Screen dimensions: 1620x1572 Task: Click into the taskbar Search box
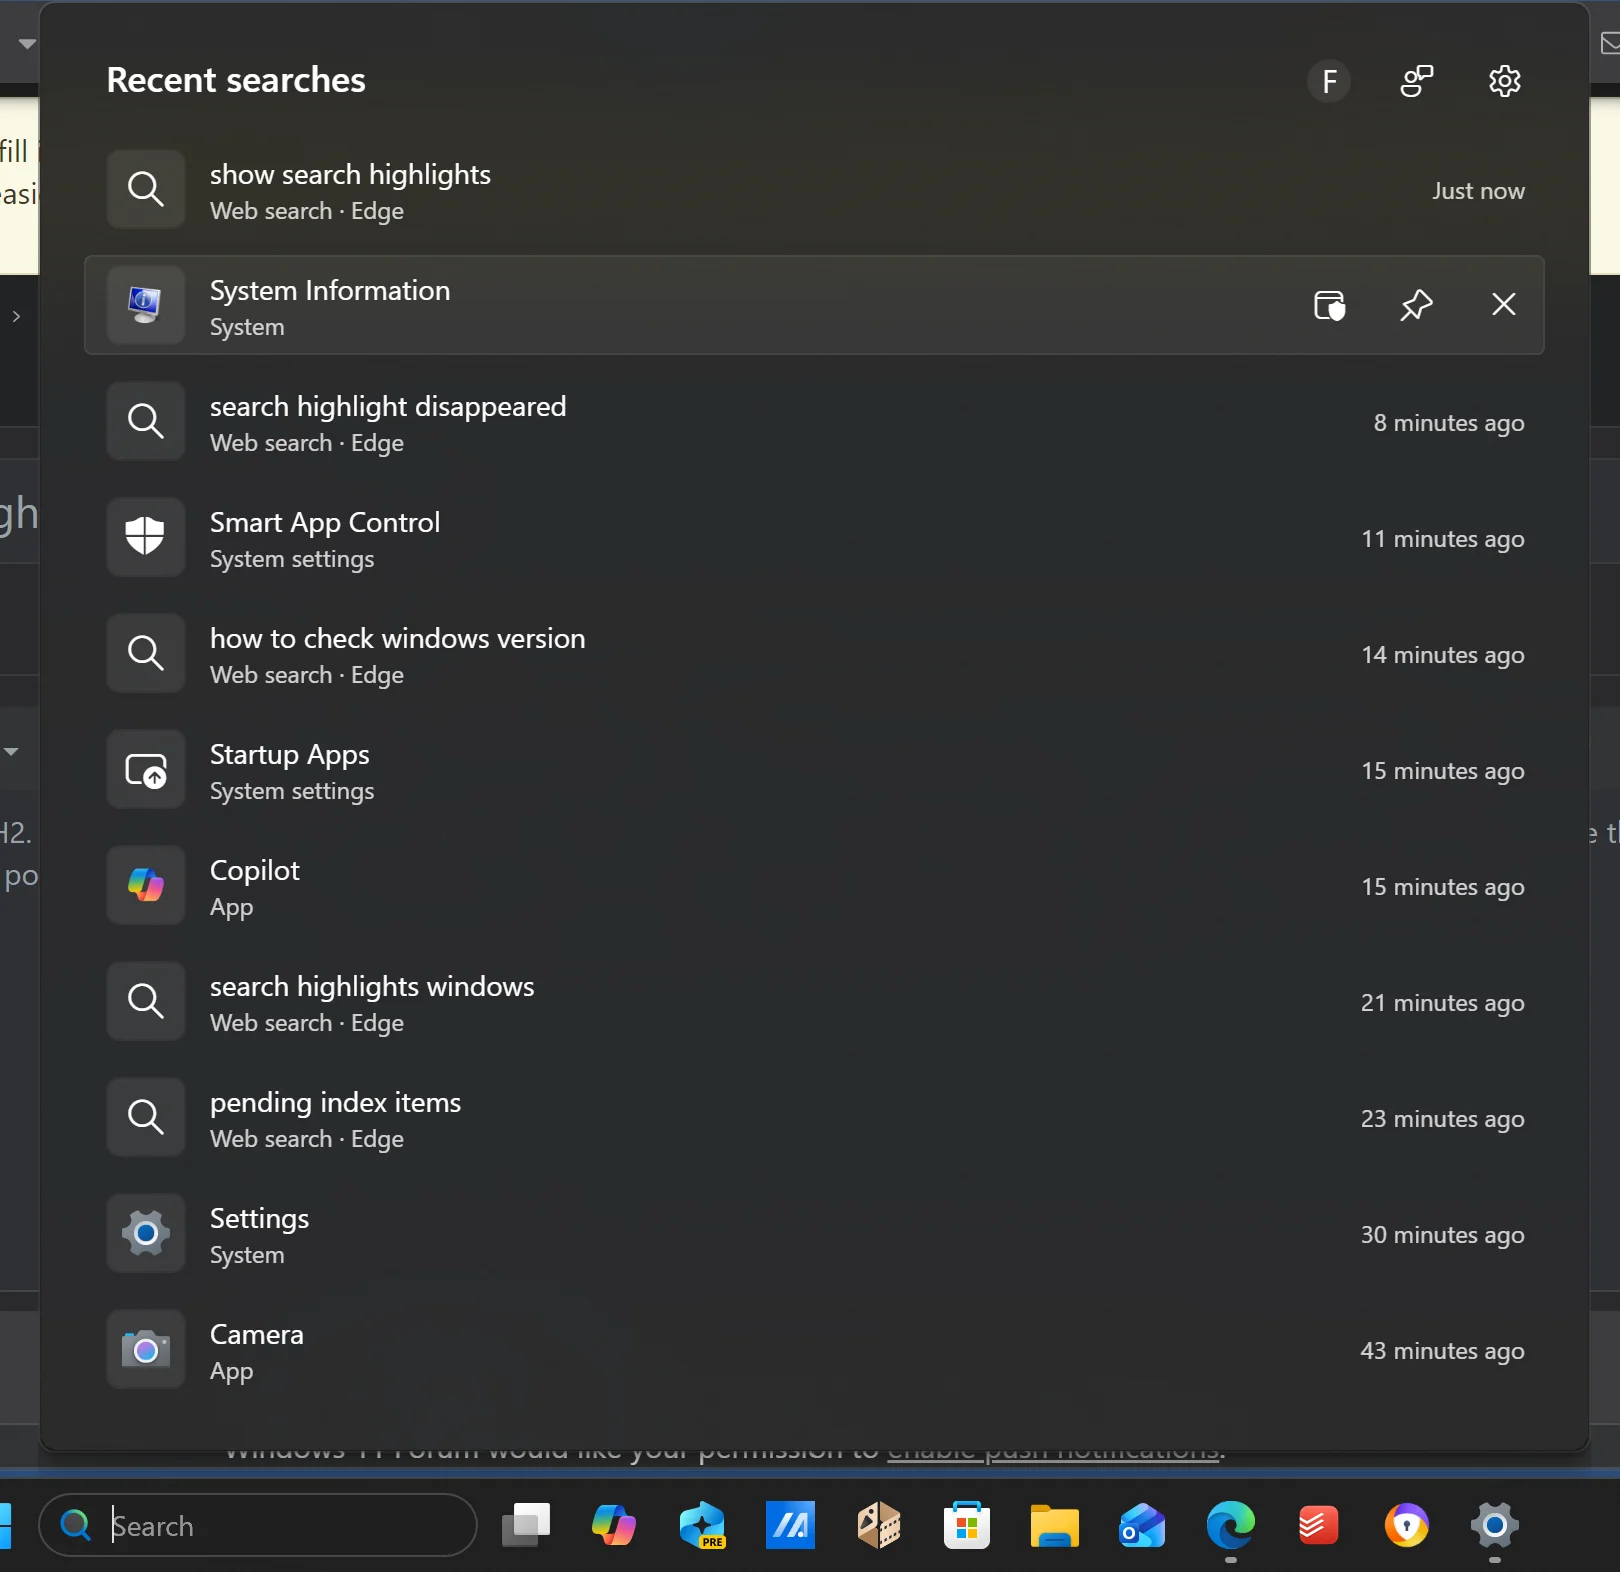click(258, 1525)
